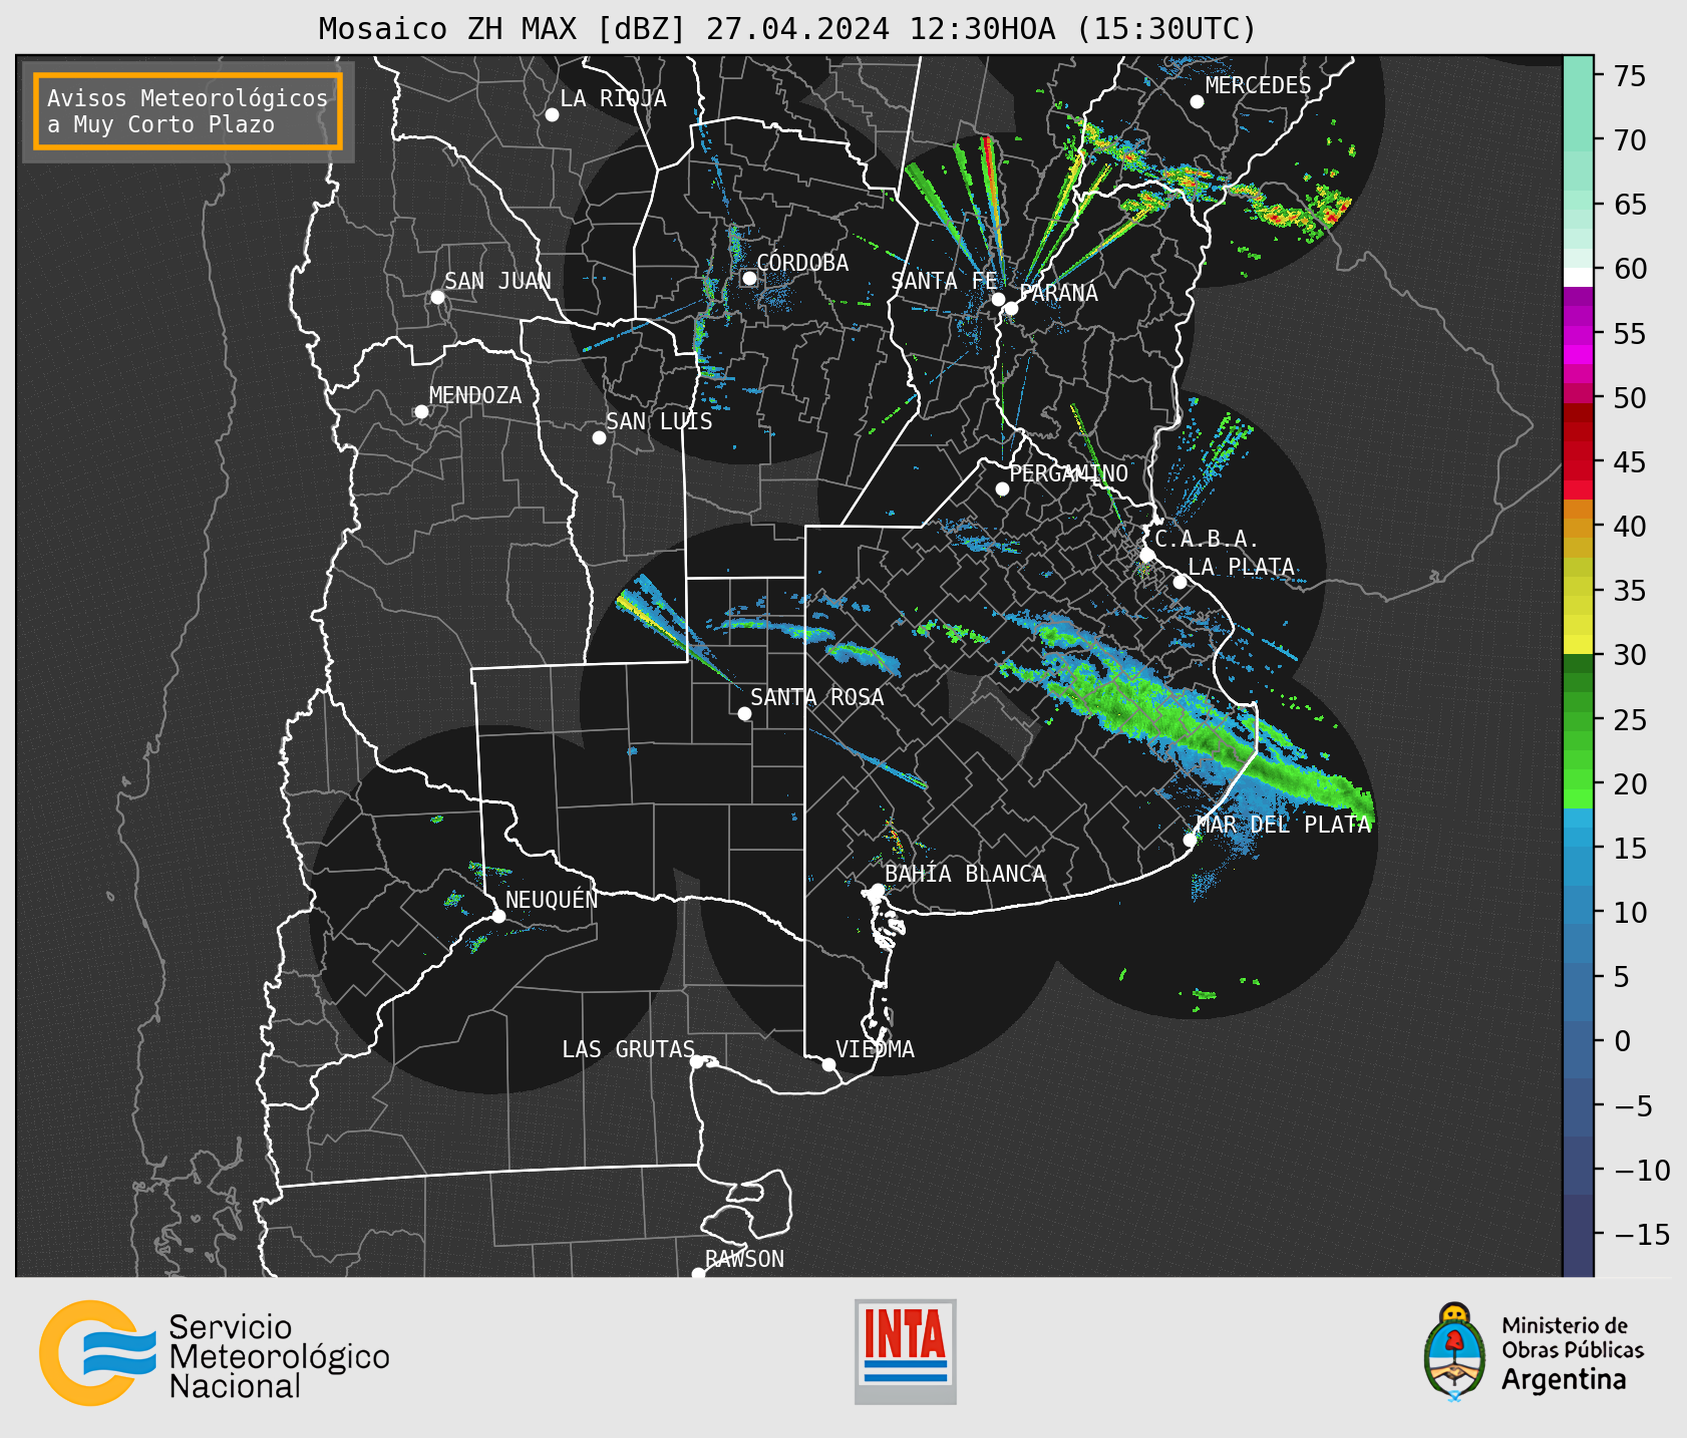The width and height of the screenshot is (1687, 1438).
Task: Click the Servicio Meteorológico Nacional text
Action: point(279,1356)
